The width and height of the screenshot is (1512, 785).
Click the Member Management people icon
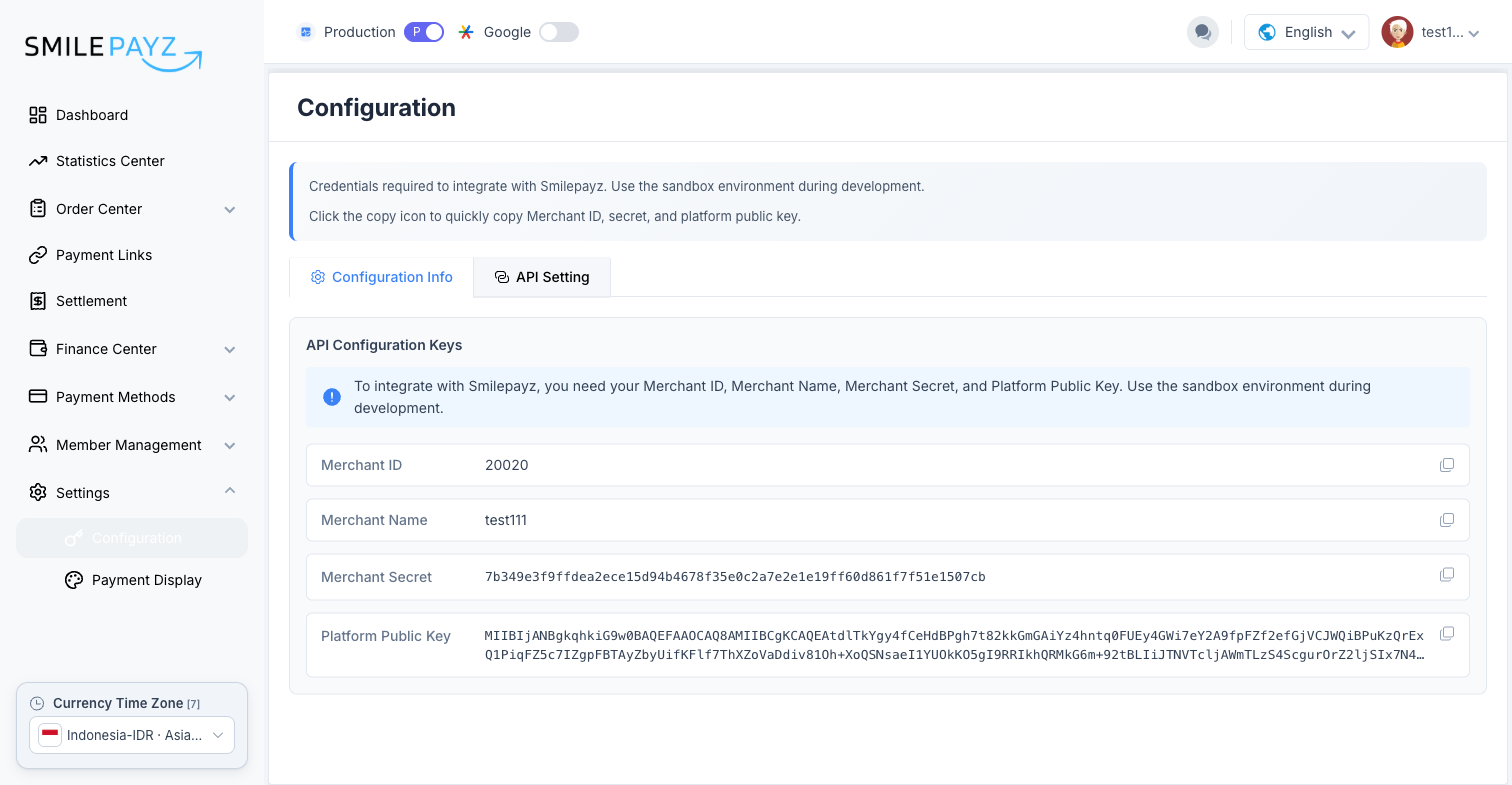click(x=38, y=445)
